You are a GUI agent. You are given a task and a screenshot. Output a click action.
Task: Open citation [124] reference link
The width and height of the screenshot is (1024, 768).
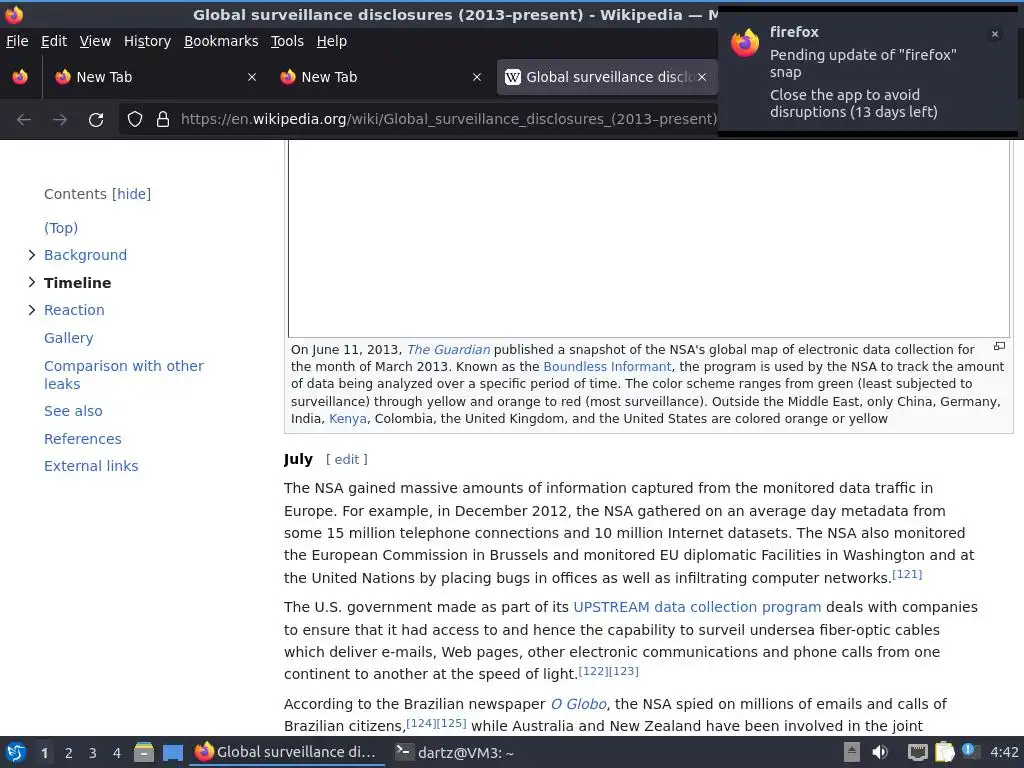coord(421,723)
